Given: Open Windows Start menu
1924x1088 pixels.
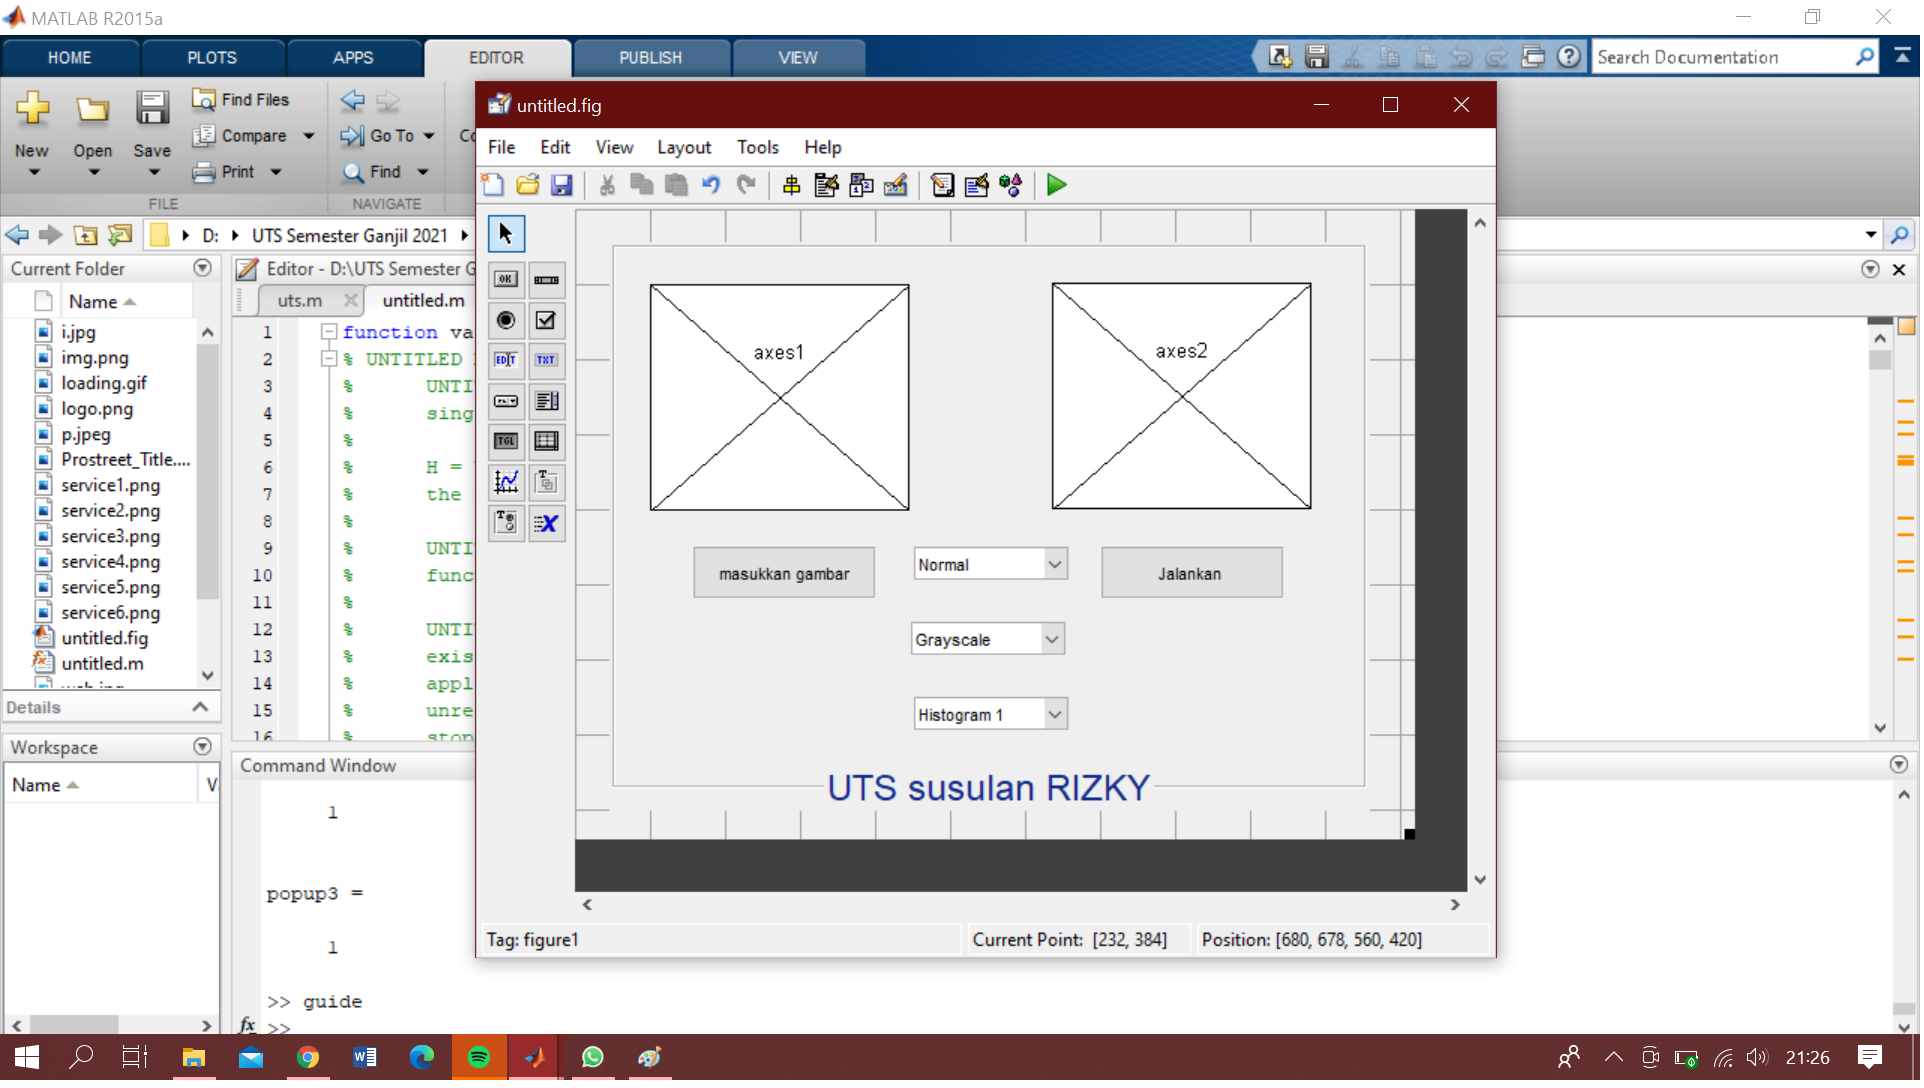Looking at the screenshot, I should tap(27, 1059).
